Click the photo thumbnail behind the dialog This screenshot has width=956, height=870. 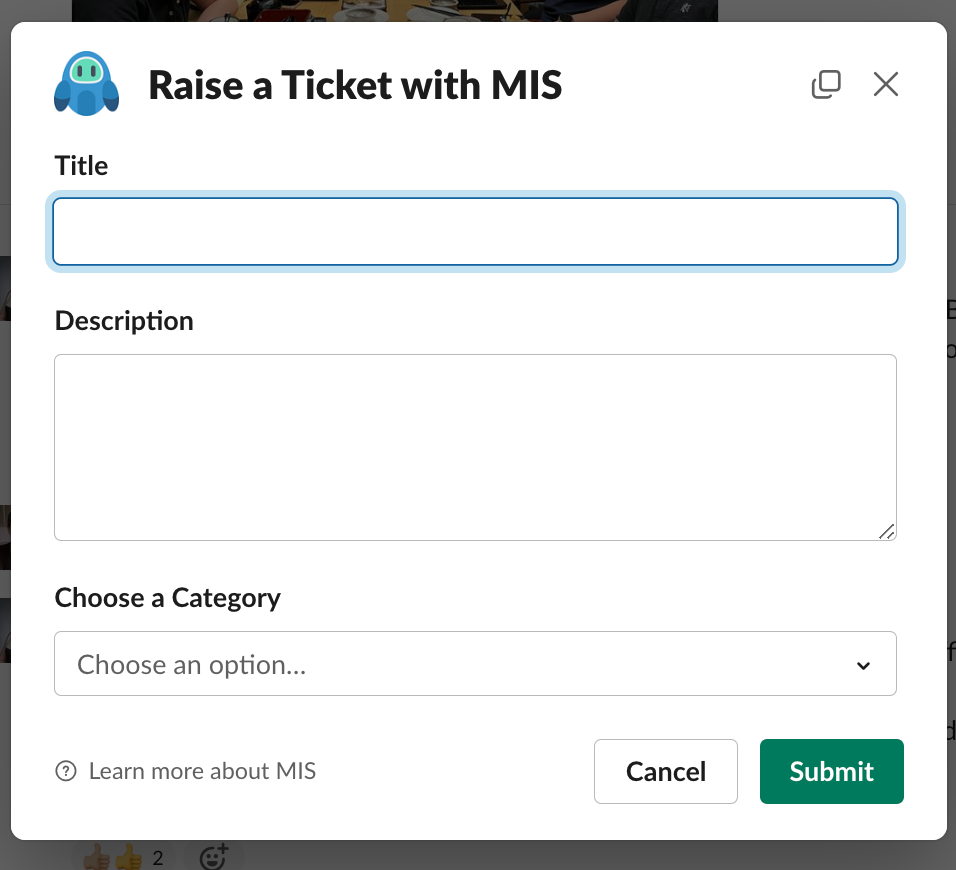coord(394,10)
